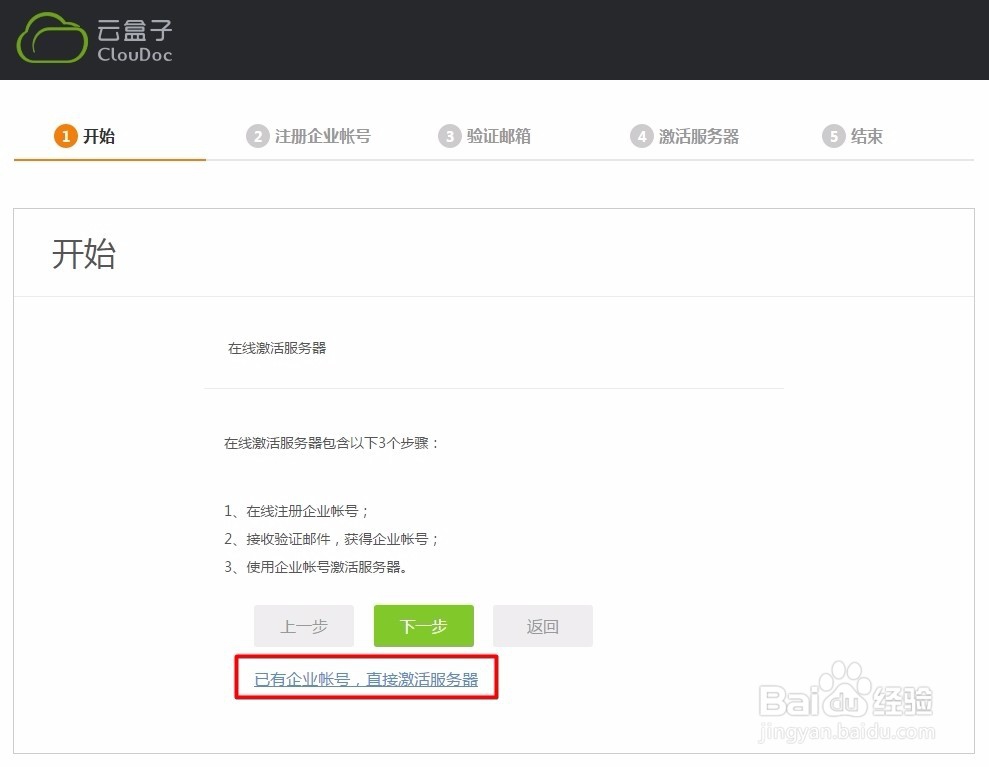Click list item 3、使用企业帐号激活服务器。
Viewport: 989px width, 767px height.
click(x=316, y=567)
